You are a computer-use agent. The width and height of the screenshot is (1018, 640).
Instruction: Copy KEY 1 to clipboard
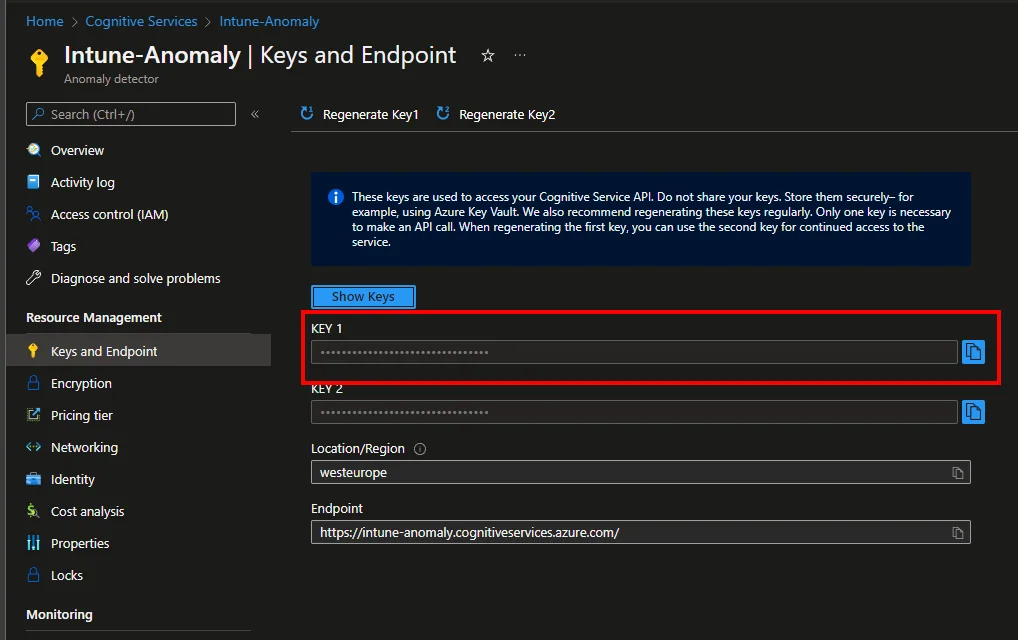973,352
